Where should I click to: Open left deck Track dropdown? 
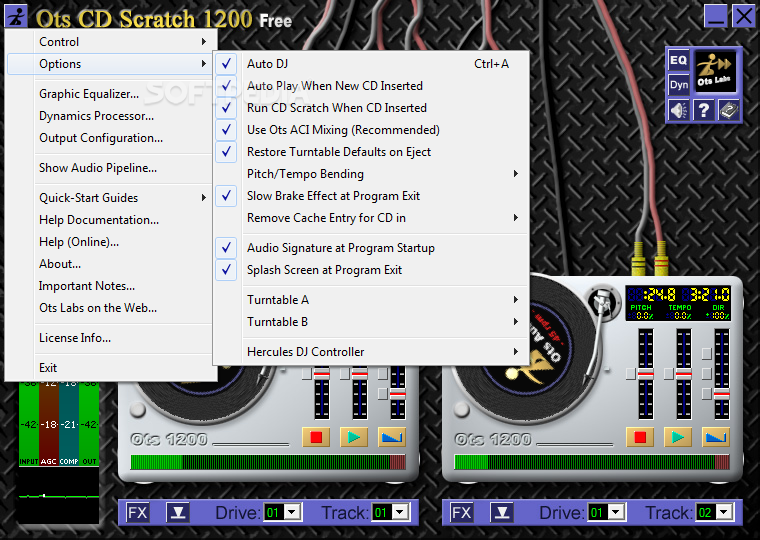pyautogui.click(x=400, y=512)
